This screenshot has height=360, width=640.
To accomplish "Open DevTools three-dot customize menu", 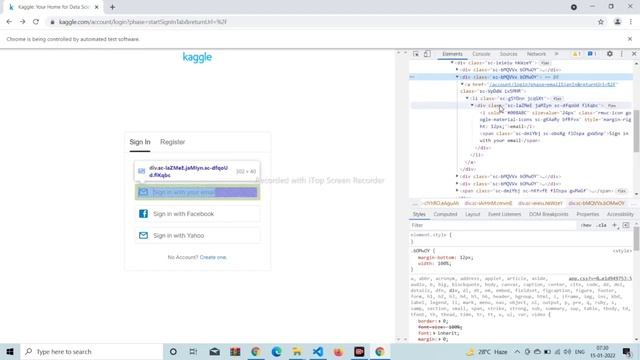I will 622,54.
